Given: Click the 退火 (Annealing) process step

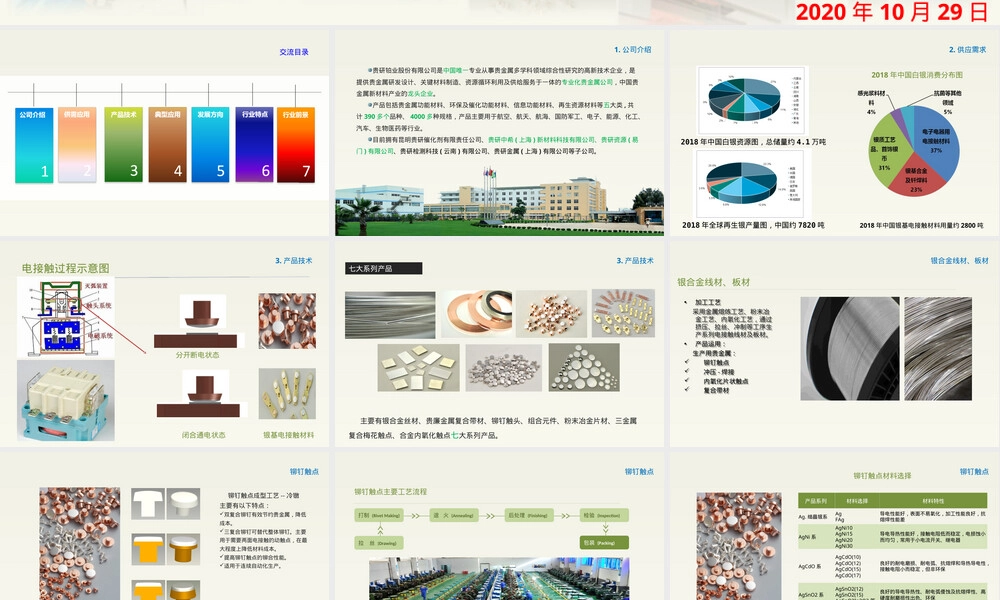Looking at the screenshot, I should point(453,515).
